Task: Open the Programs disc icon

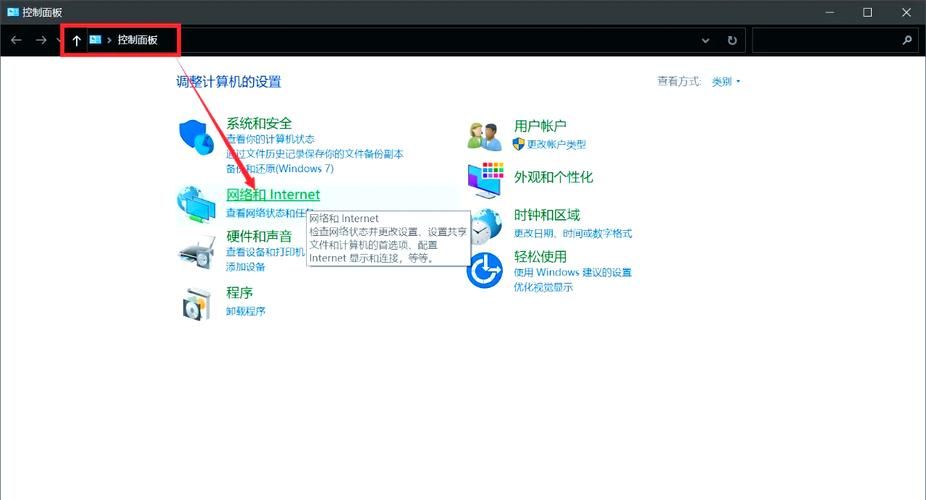Action: tap(197, 304)
